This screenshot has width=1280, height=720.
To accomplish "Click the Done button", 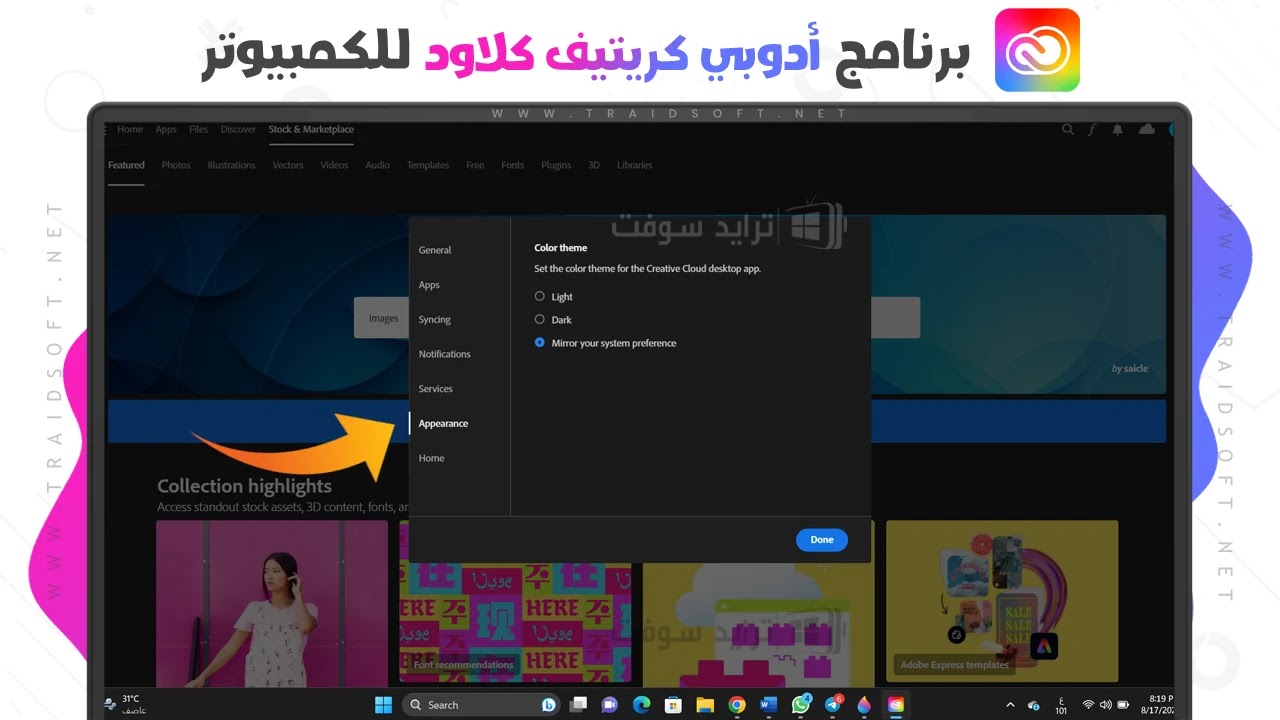I will pyautogui.click(x=821, y=539).
